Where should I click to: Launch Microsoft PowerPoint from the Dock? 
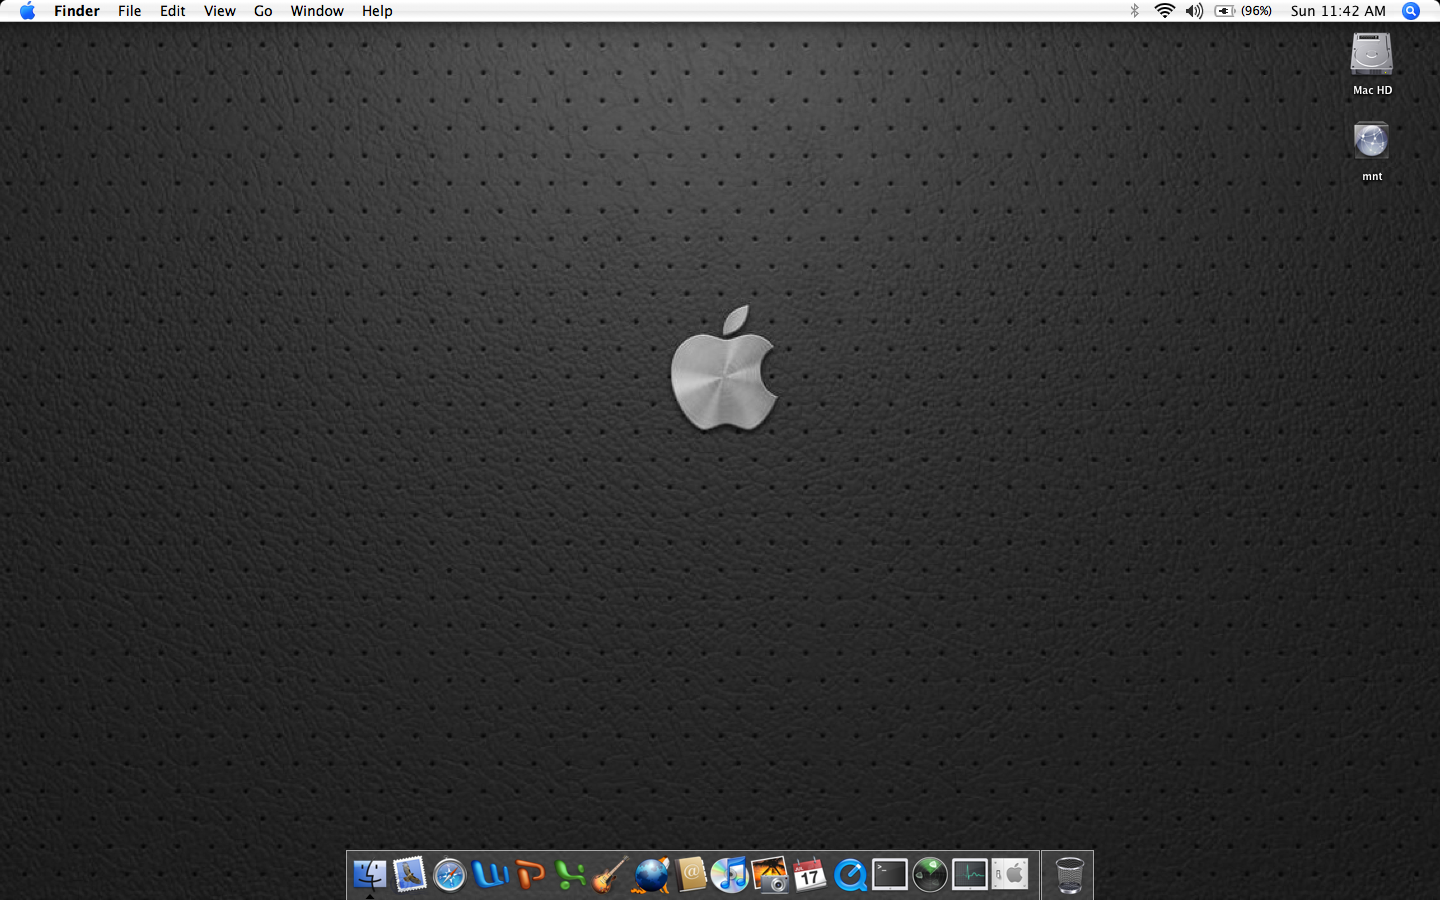[530, 875]
